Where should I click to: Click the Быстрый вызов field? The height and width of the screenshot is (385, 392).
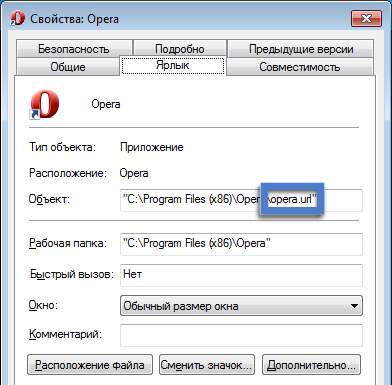(x=241, y=275)
